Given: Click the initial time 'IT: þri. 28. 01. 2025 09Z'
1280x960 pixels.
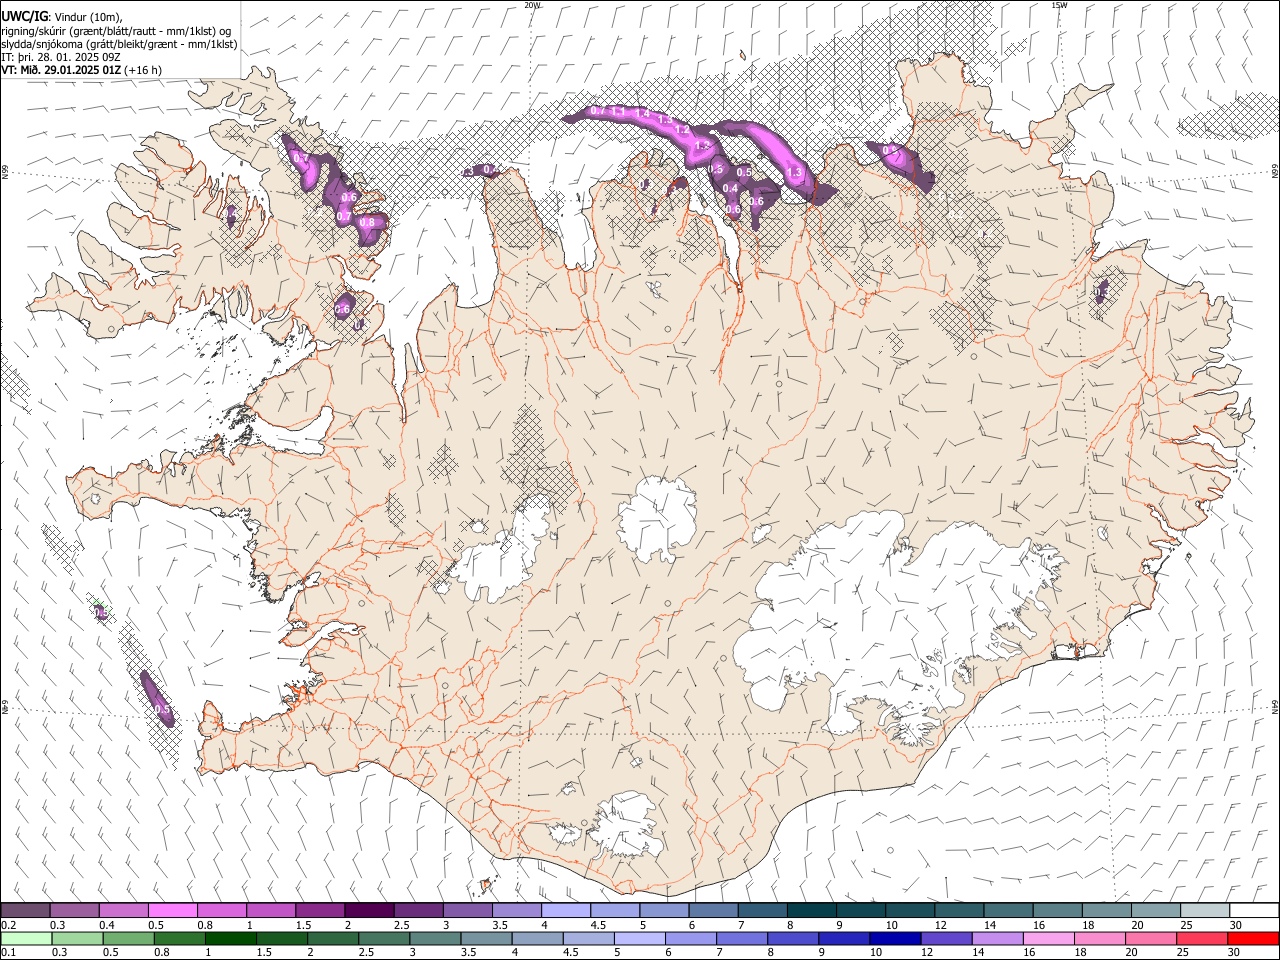Looking at the screenshot, I should pyautogui.click(x=61, y=57).
